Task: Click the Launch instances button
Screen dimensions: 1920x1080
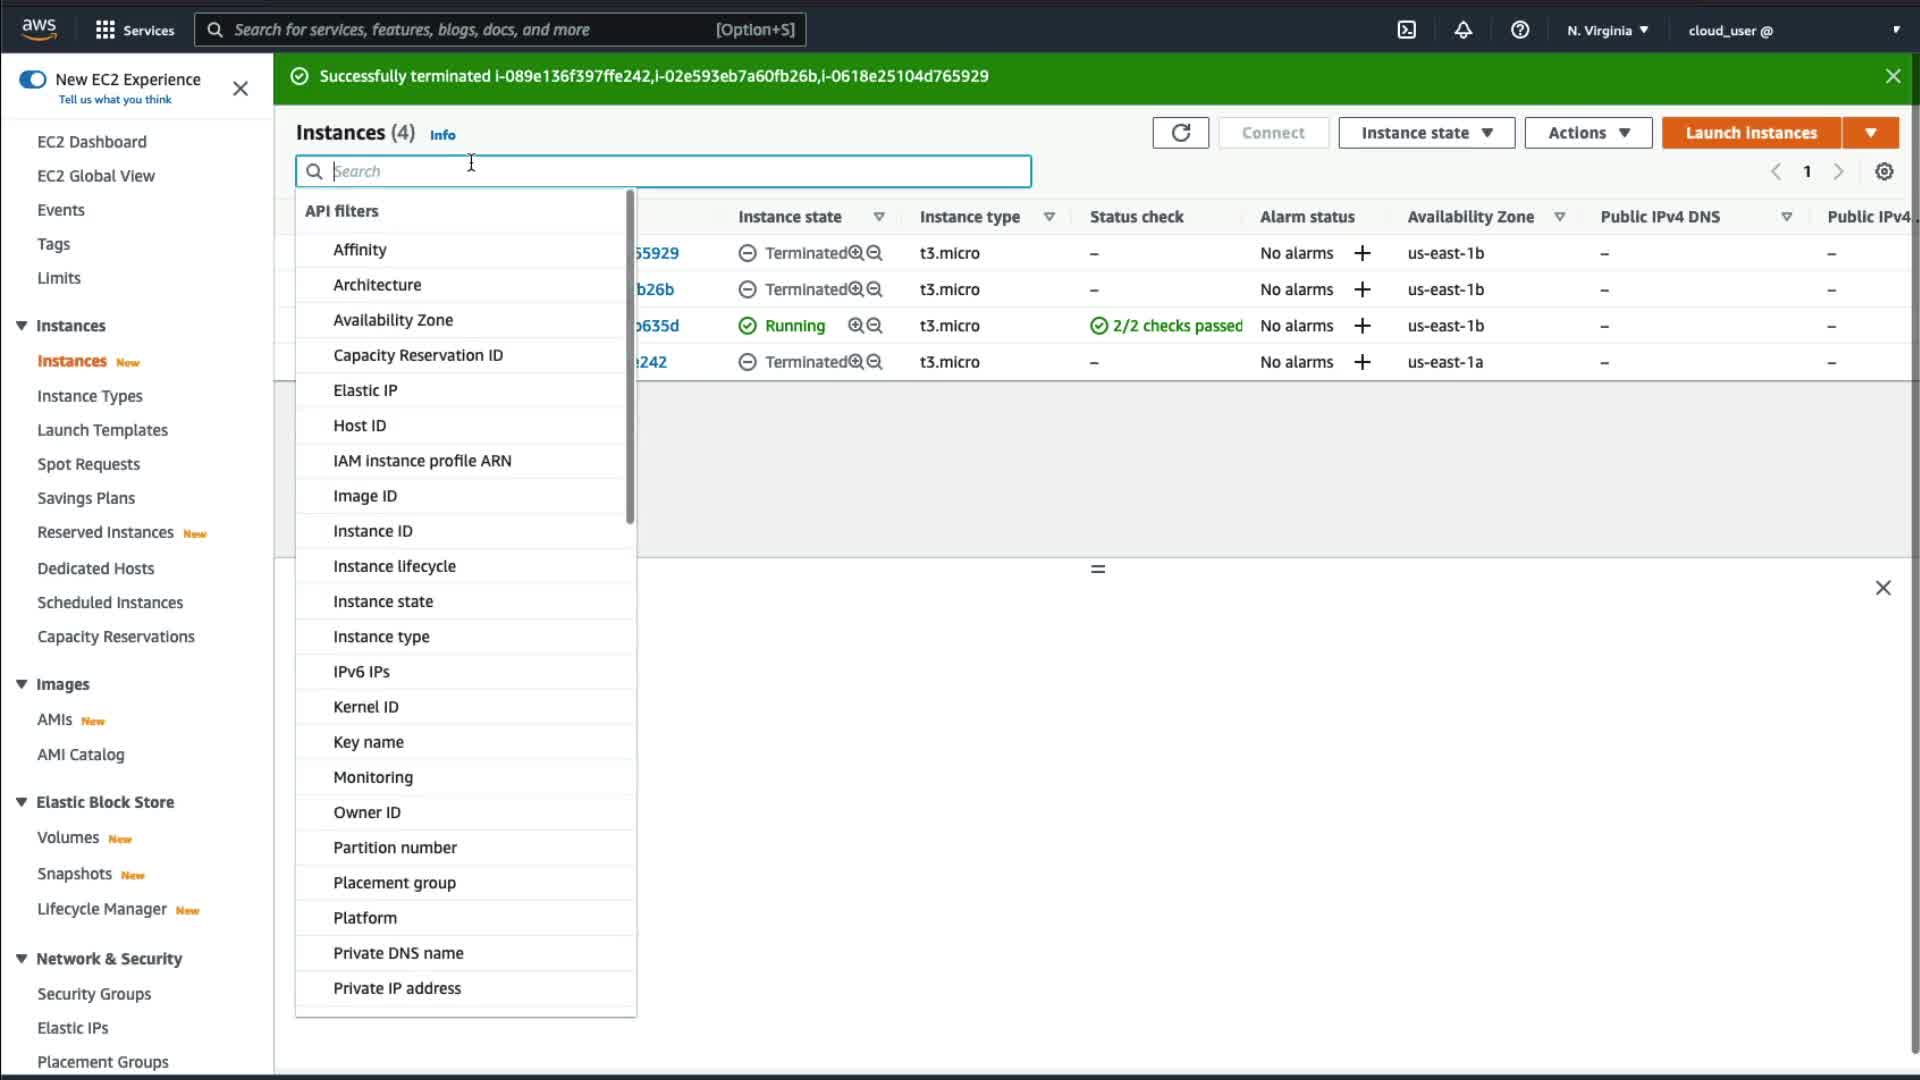Action: tap(1751, 133)
